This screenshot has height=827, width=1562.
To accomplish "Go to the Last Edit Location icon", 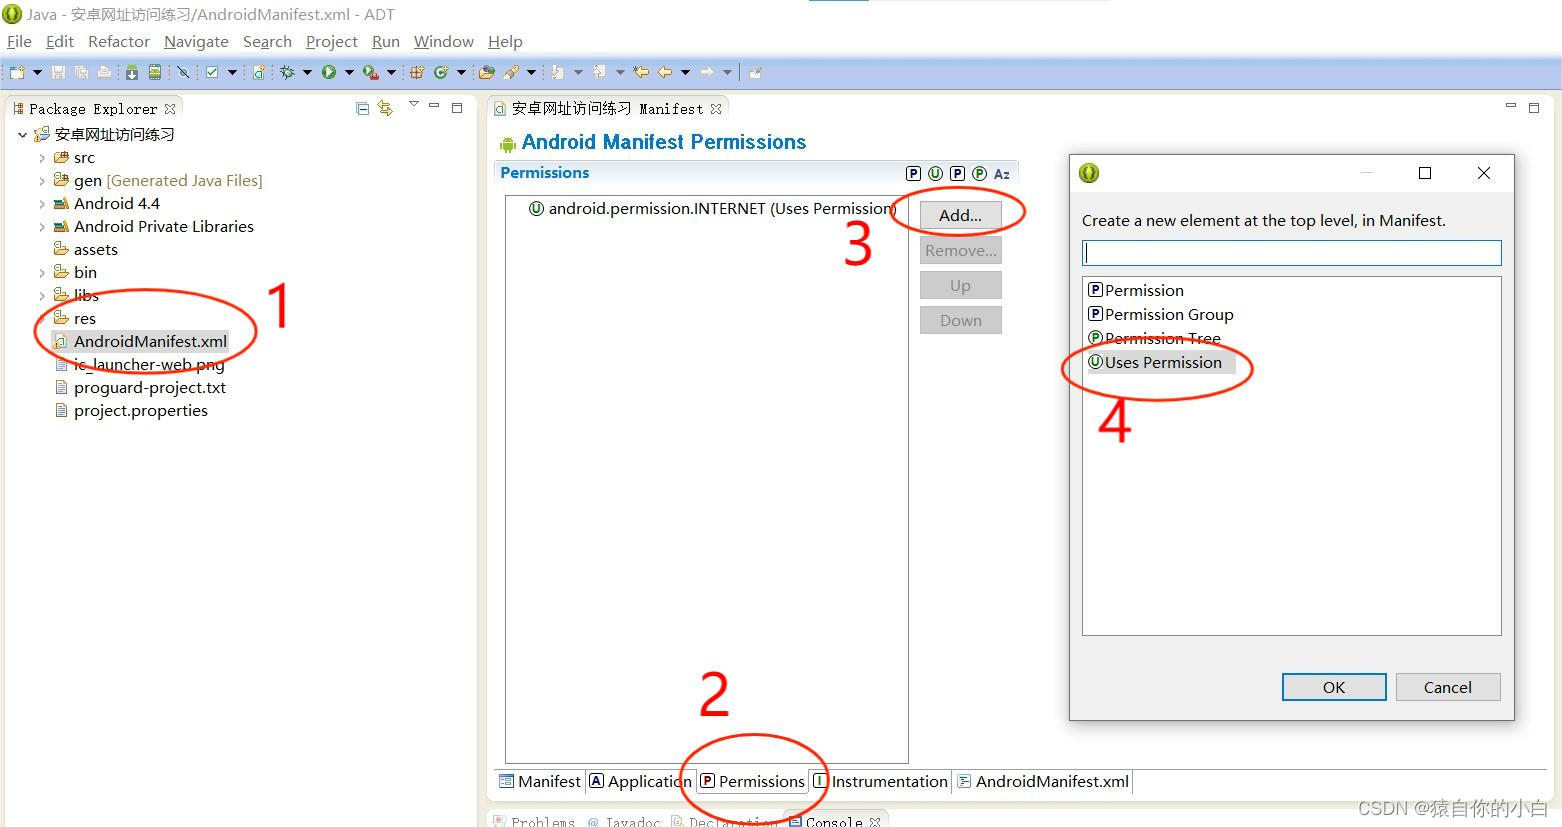I will coord(642,72).
